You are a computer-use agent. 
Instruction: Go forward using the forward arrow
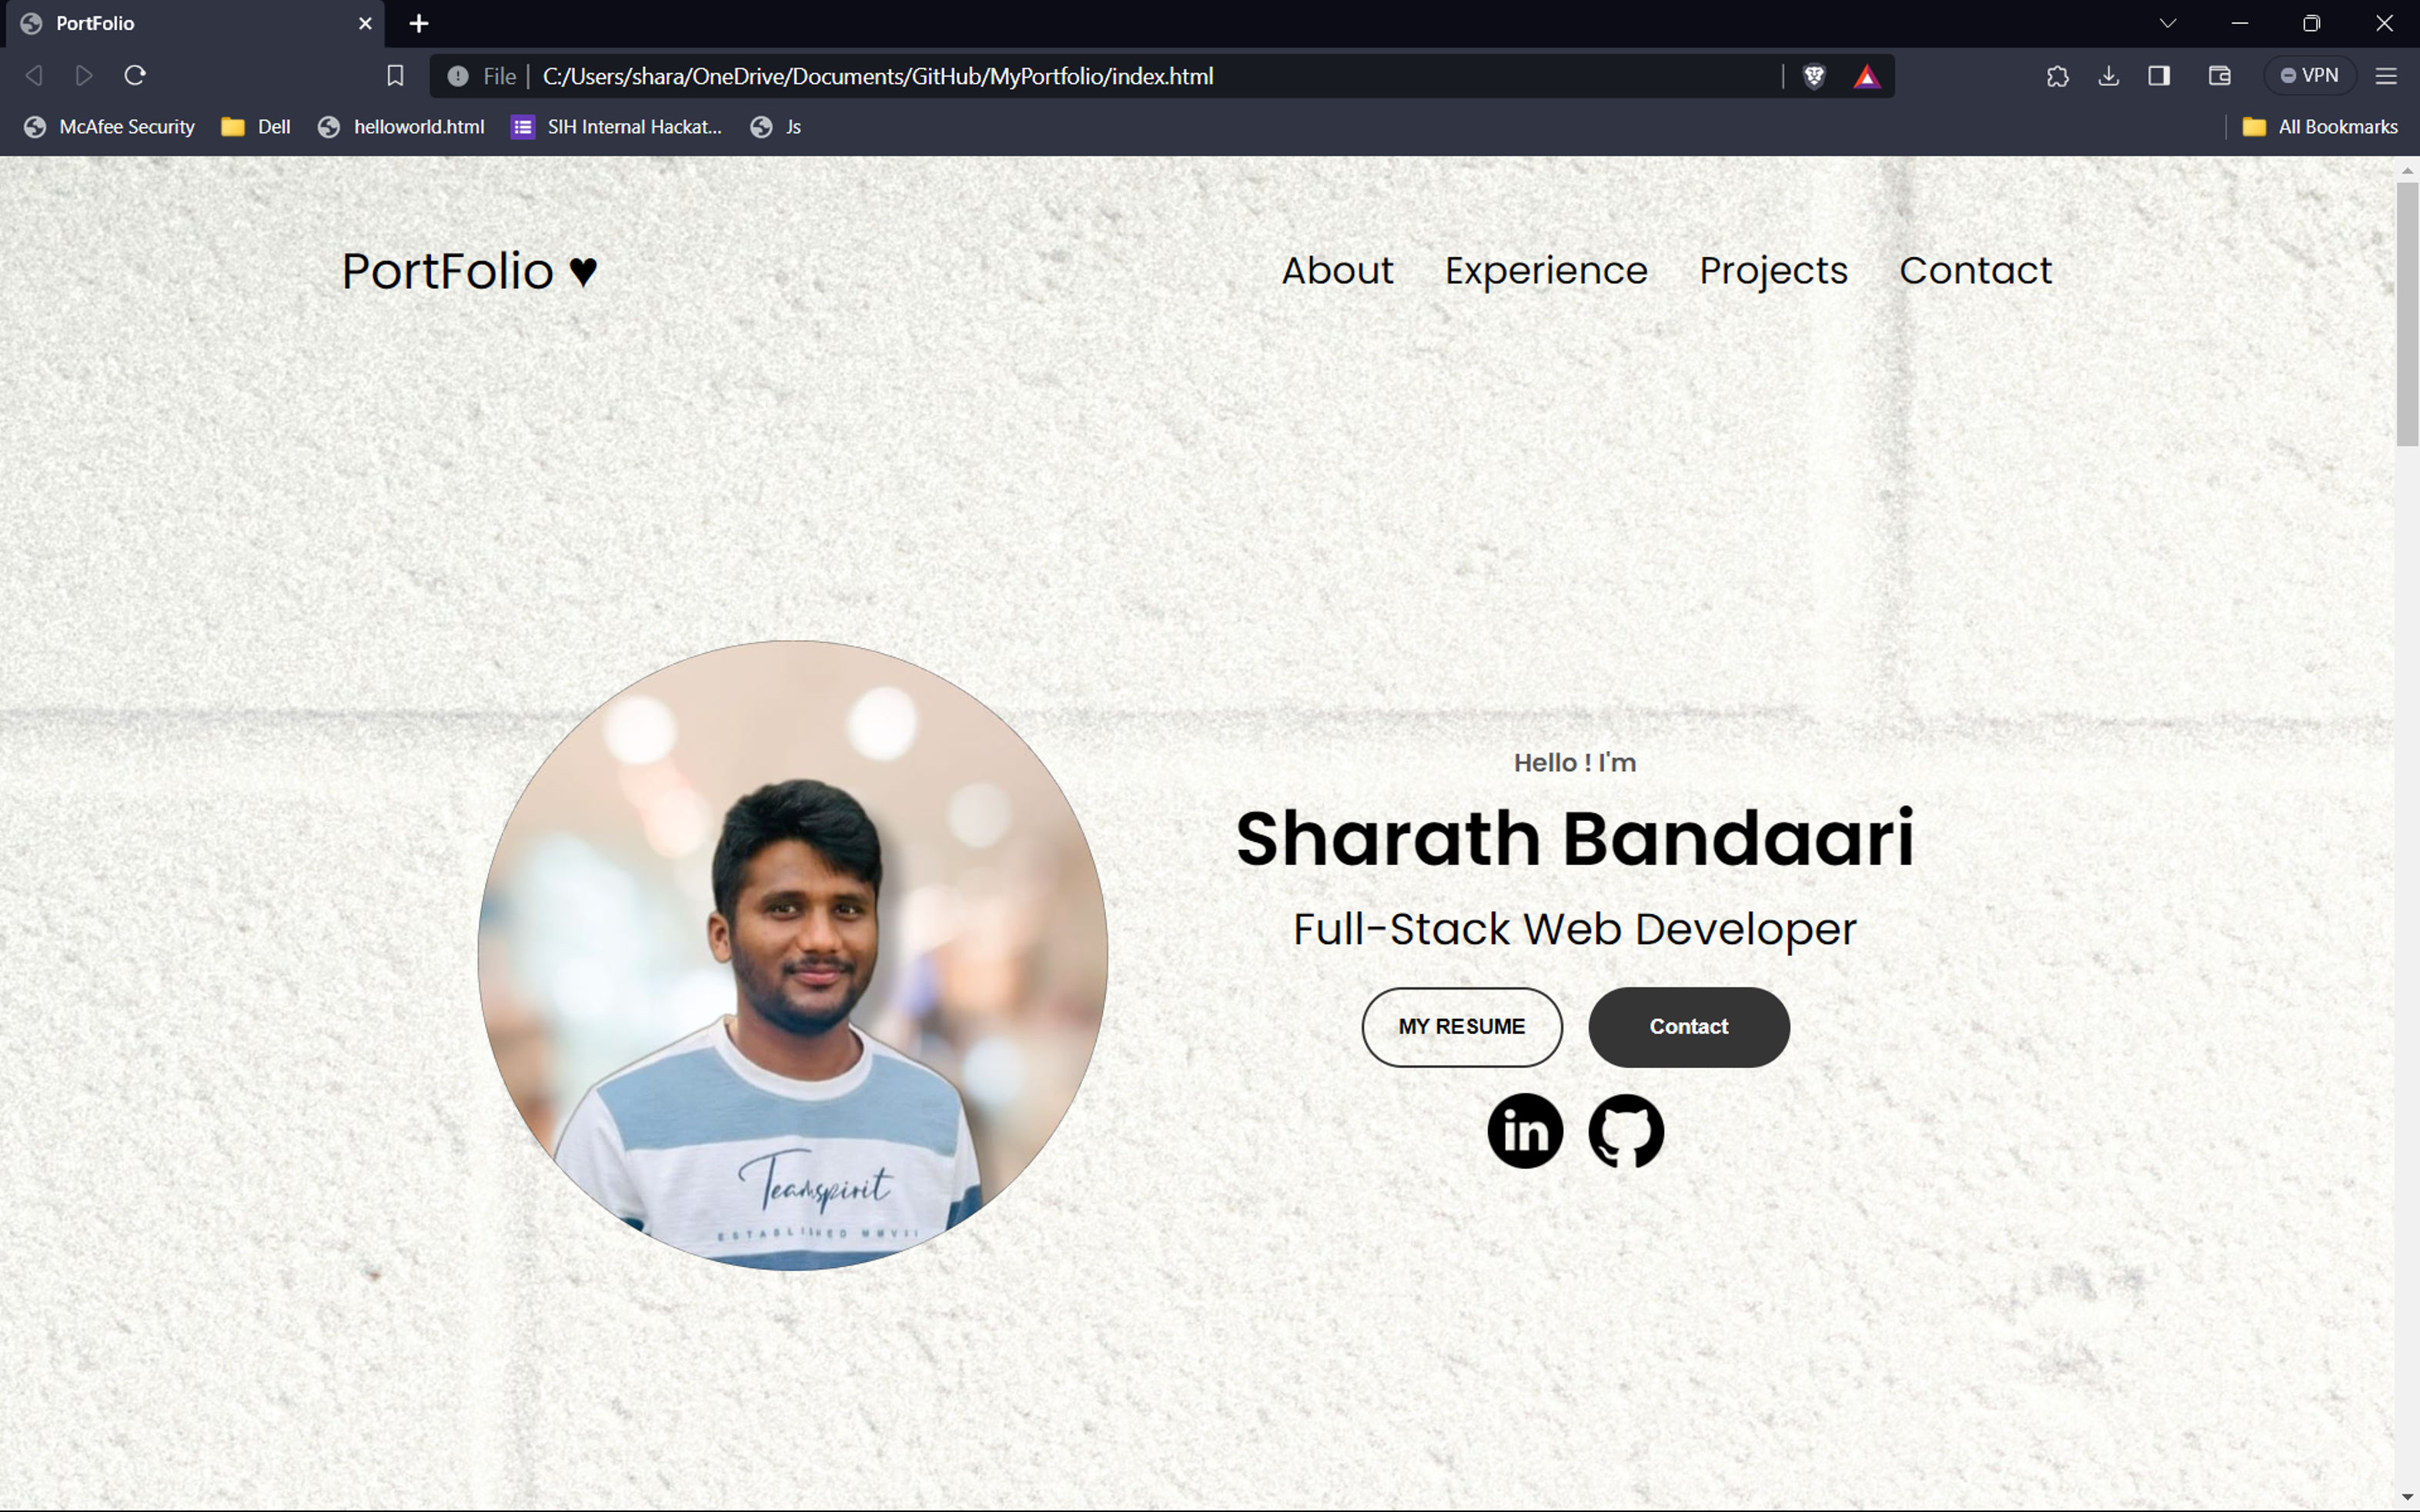tap(84, 76)
